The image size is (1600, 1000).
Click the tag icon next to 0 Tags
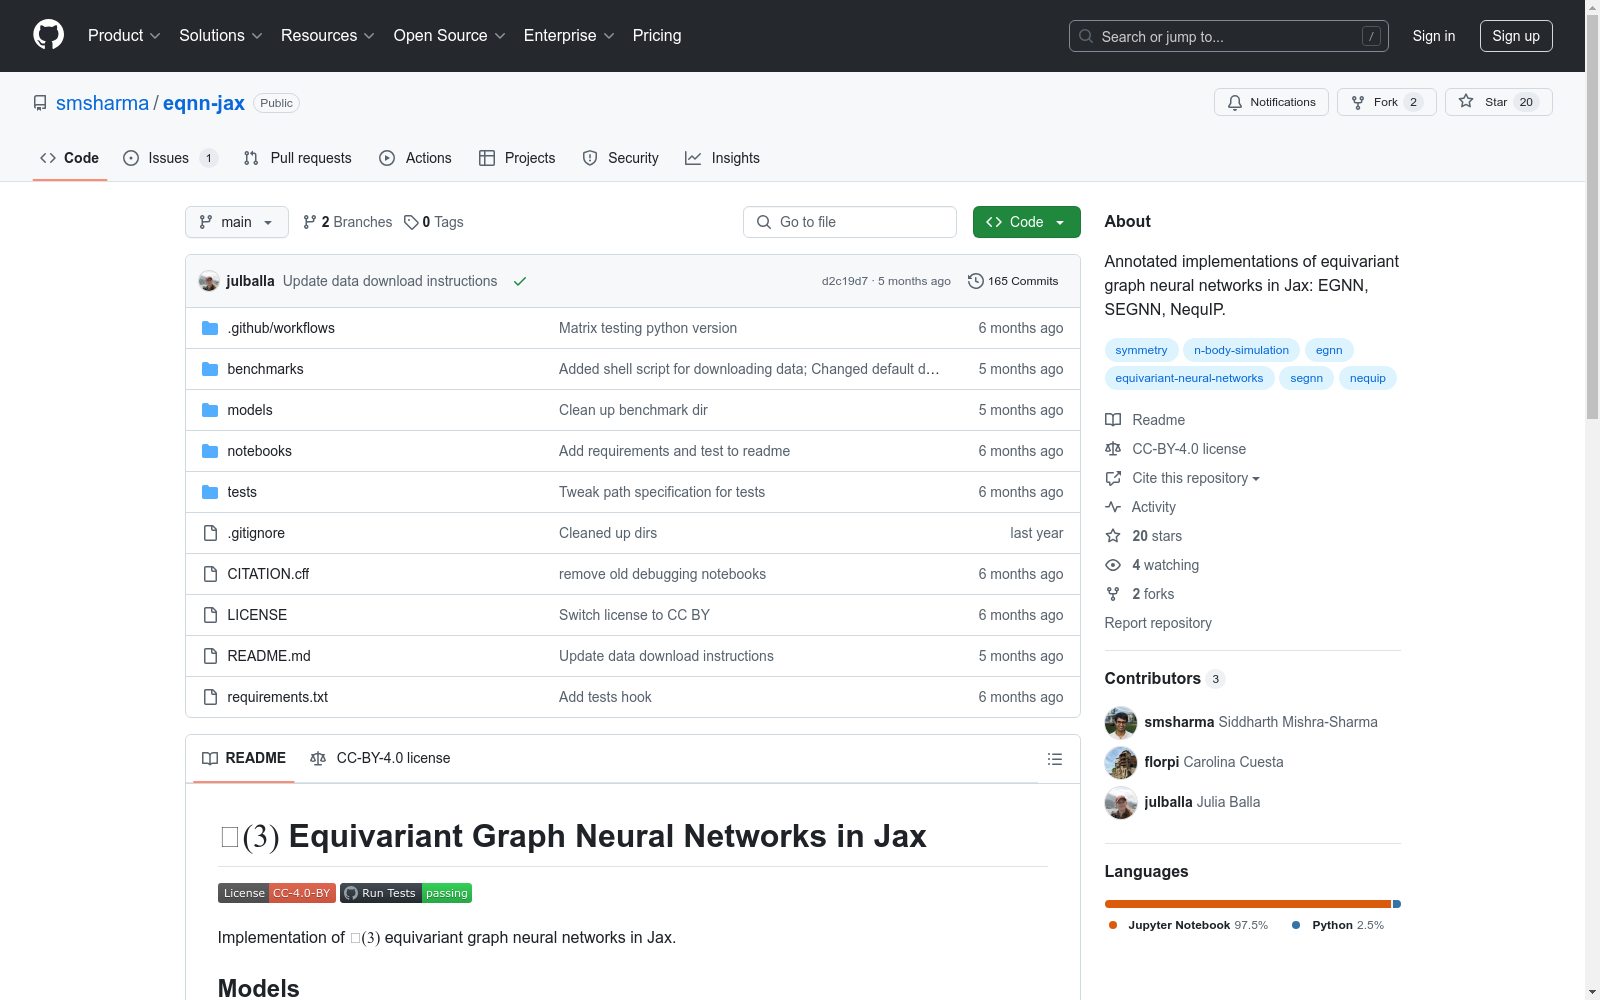coord(411,222)
